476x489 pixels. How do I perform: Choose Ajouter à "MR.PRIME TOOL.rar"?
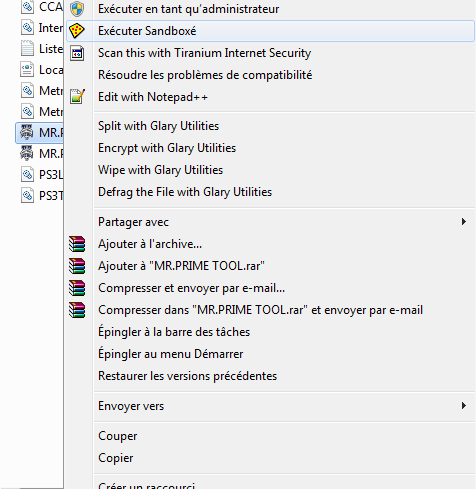click(x=181, y=266)
